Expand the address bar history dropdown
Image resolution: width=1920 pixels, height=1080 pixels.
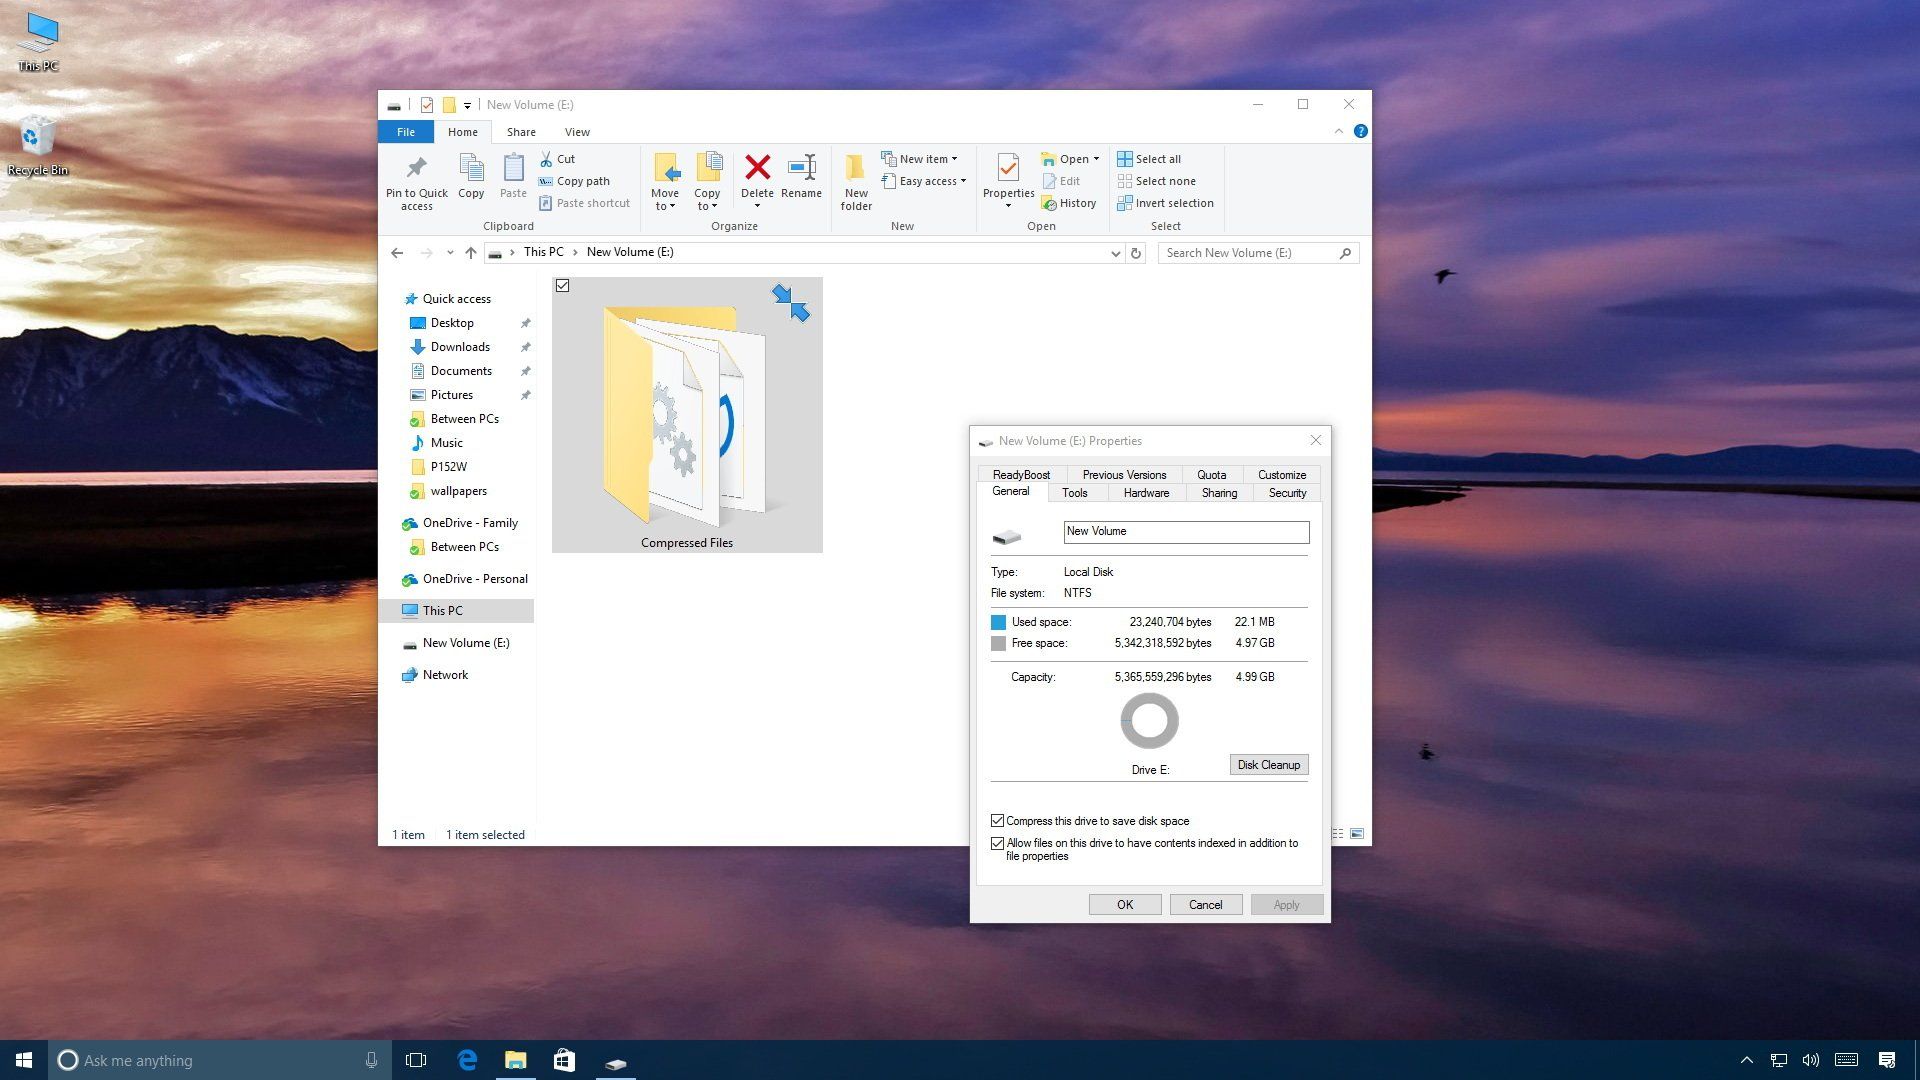tap(1115, 253)
